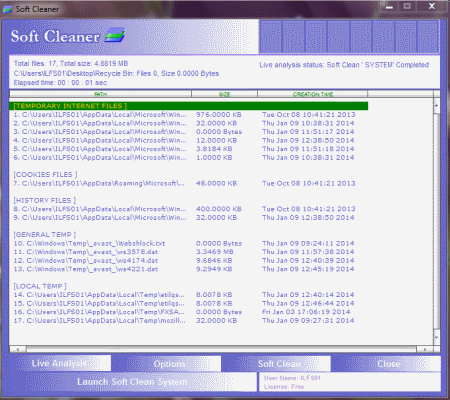Viewport: 450px width, 400px height.
Task: Click vertical scrollbar down arrow
Action: [437, 338]
